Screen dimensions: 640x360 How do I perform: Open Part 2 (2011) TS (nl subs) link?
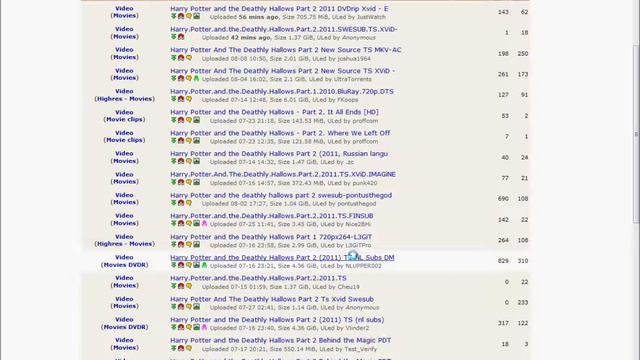tap(277, 320)
